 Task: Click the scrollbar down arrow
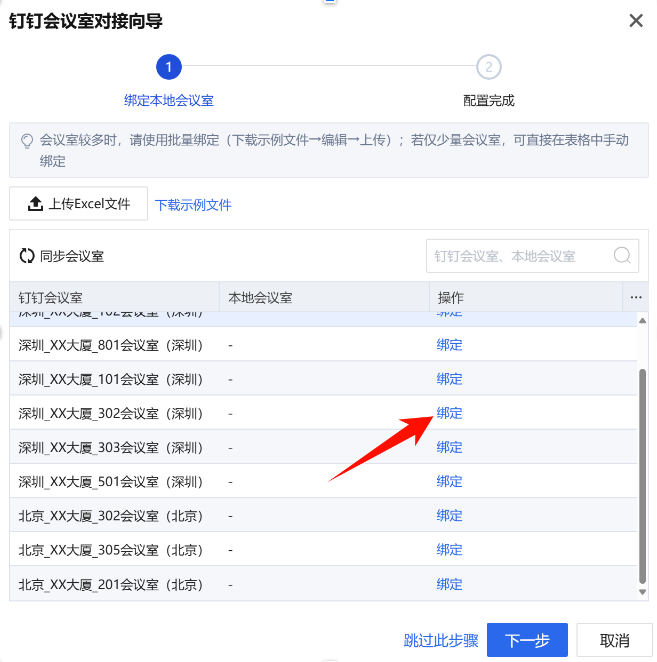(642, 593)
